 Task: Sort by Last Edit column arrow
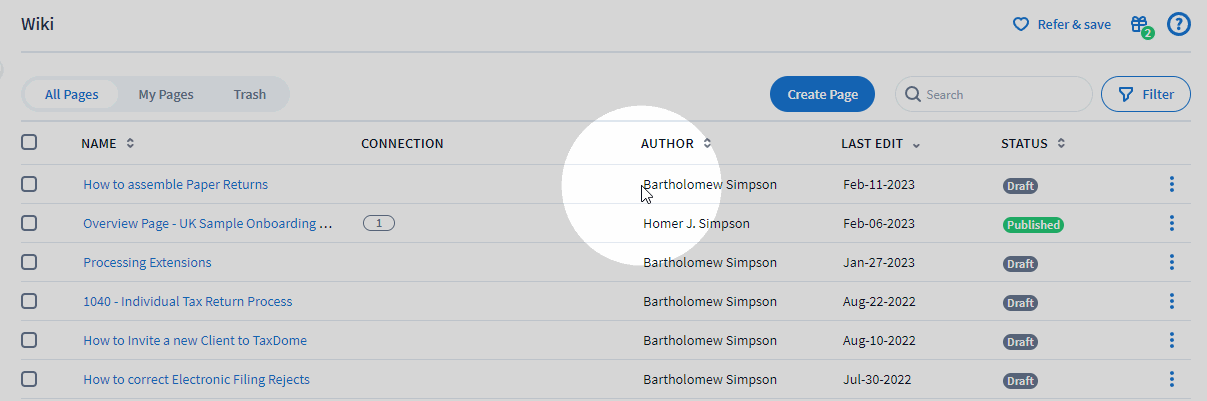916,145
